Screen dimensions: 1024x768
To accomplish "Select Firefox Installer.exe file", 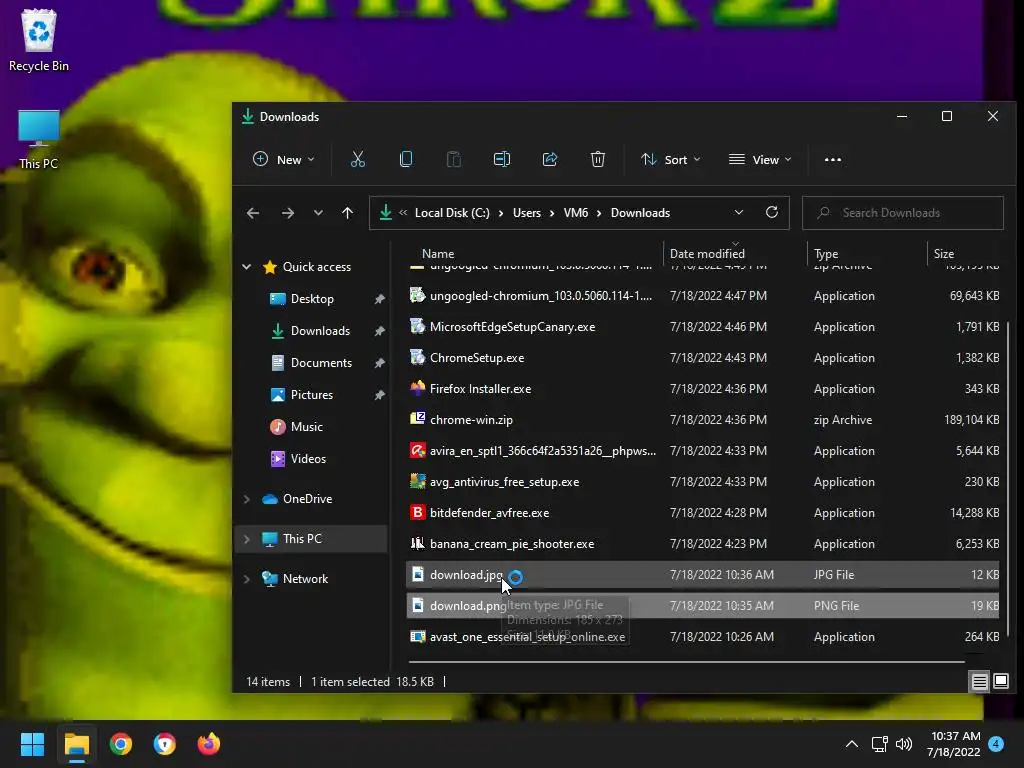I will (704, 389).
